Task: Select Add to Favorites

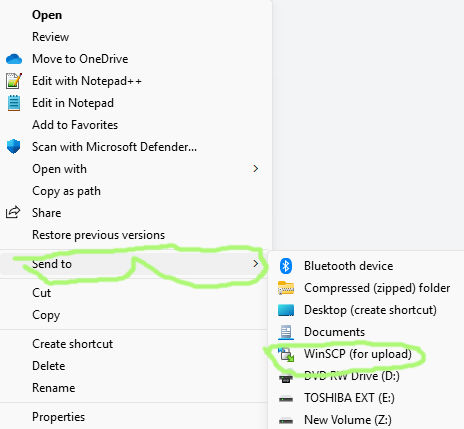Action: coord(75,125)
